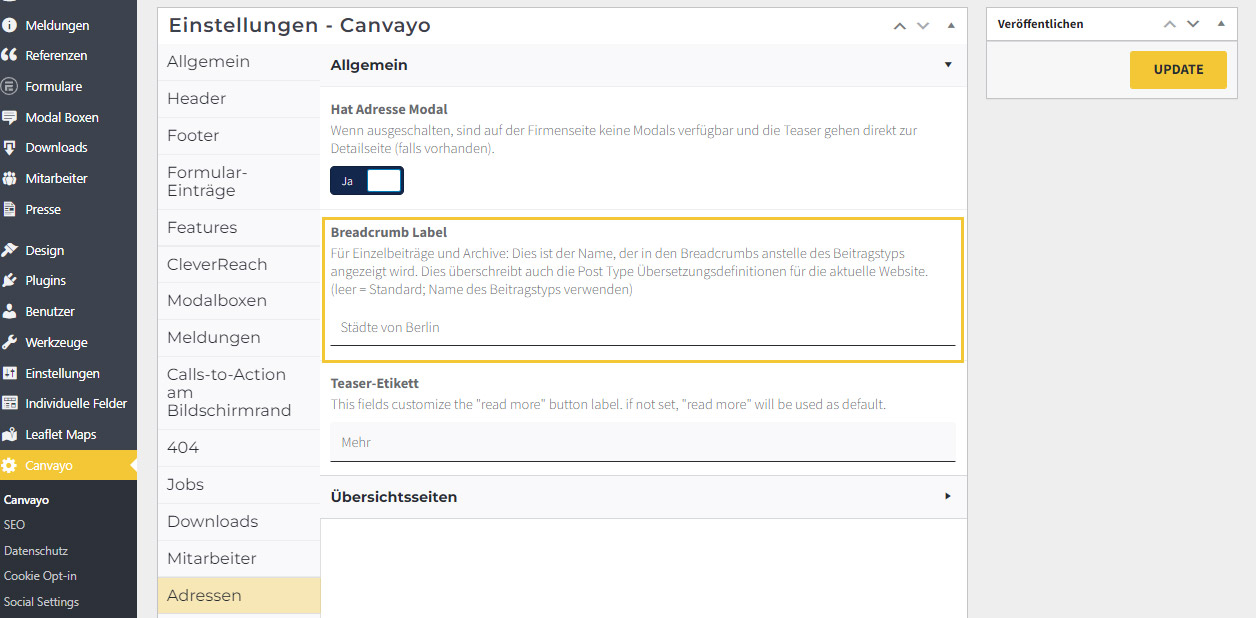This screenshot has width=1256, height=618.
Task: Click the Werkzeuge wrench icon
Action: tap(10, 343)
